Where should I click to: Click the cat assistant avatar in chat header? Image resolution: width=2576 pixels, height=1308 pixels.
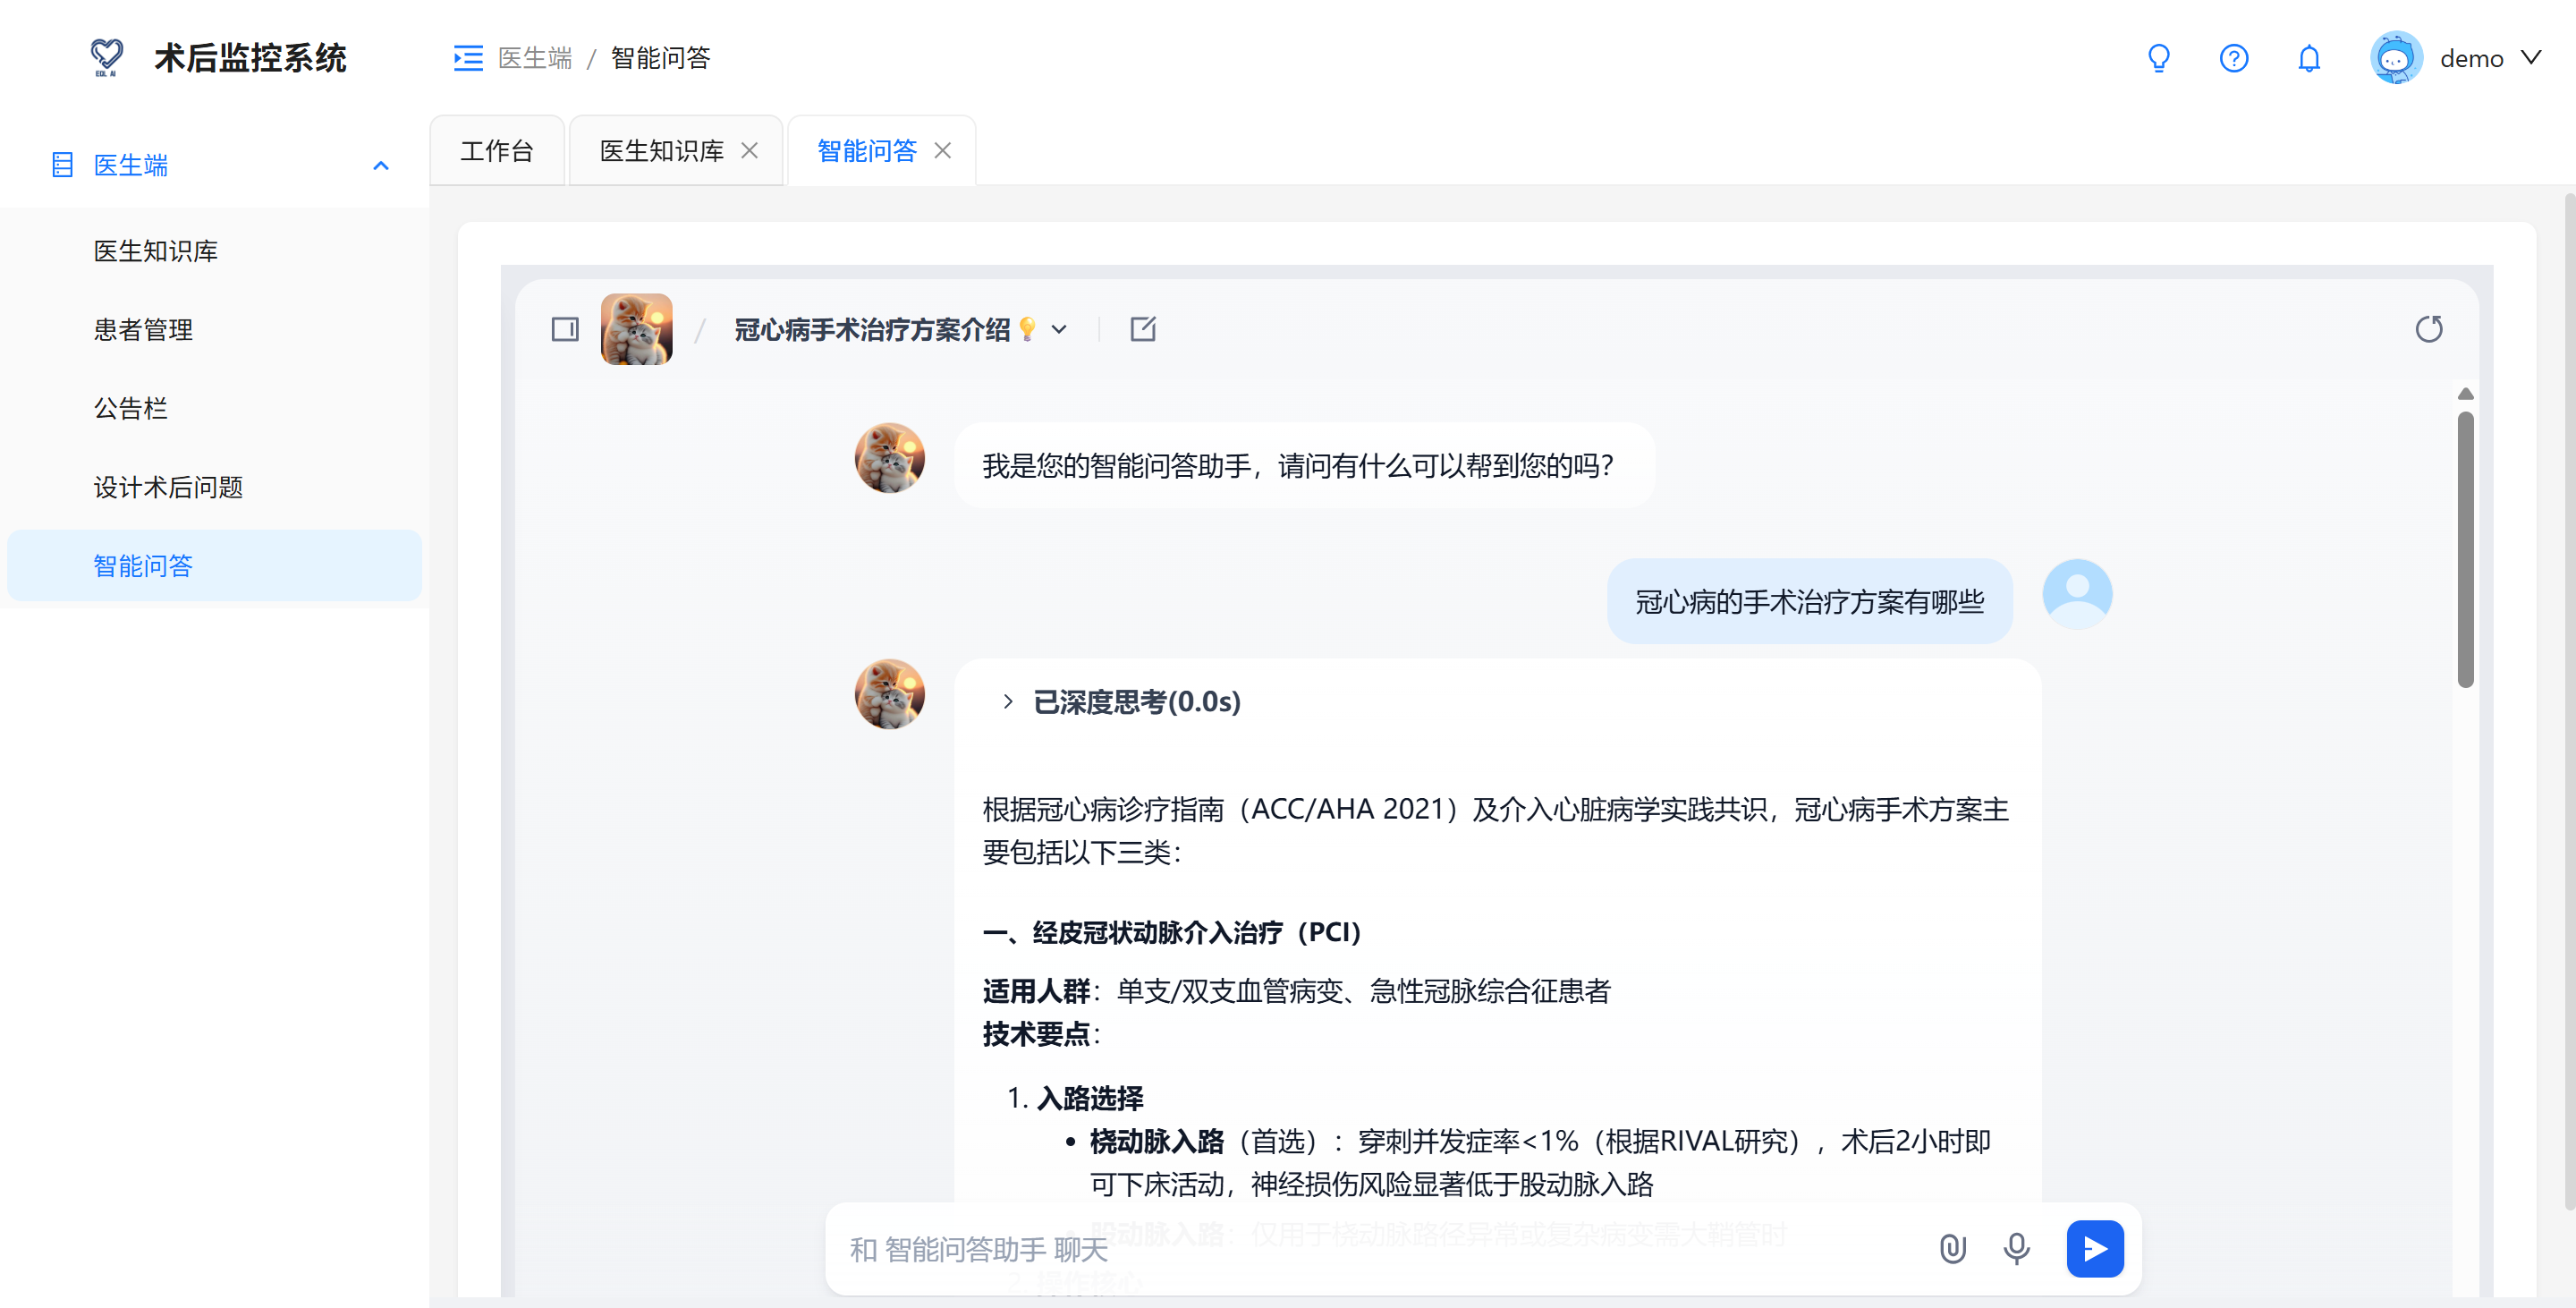[x=636, y=329]
